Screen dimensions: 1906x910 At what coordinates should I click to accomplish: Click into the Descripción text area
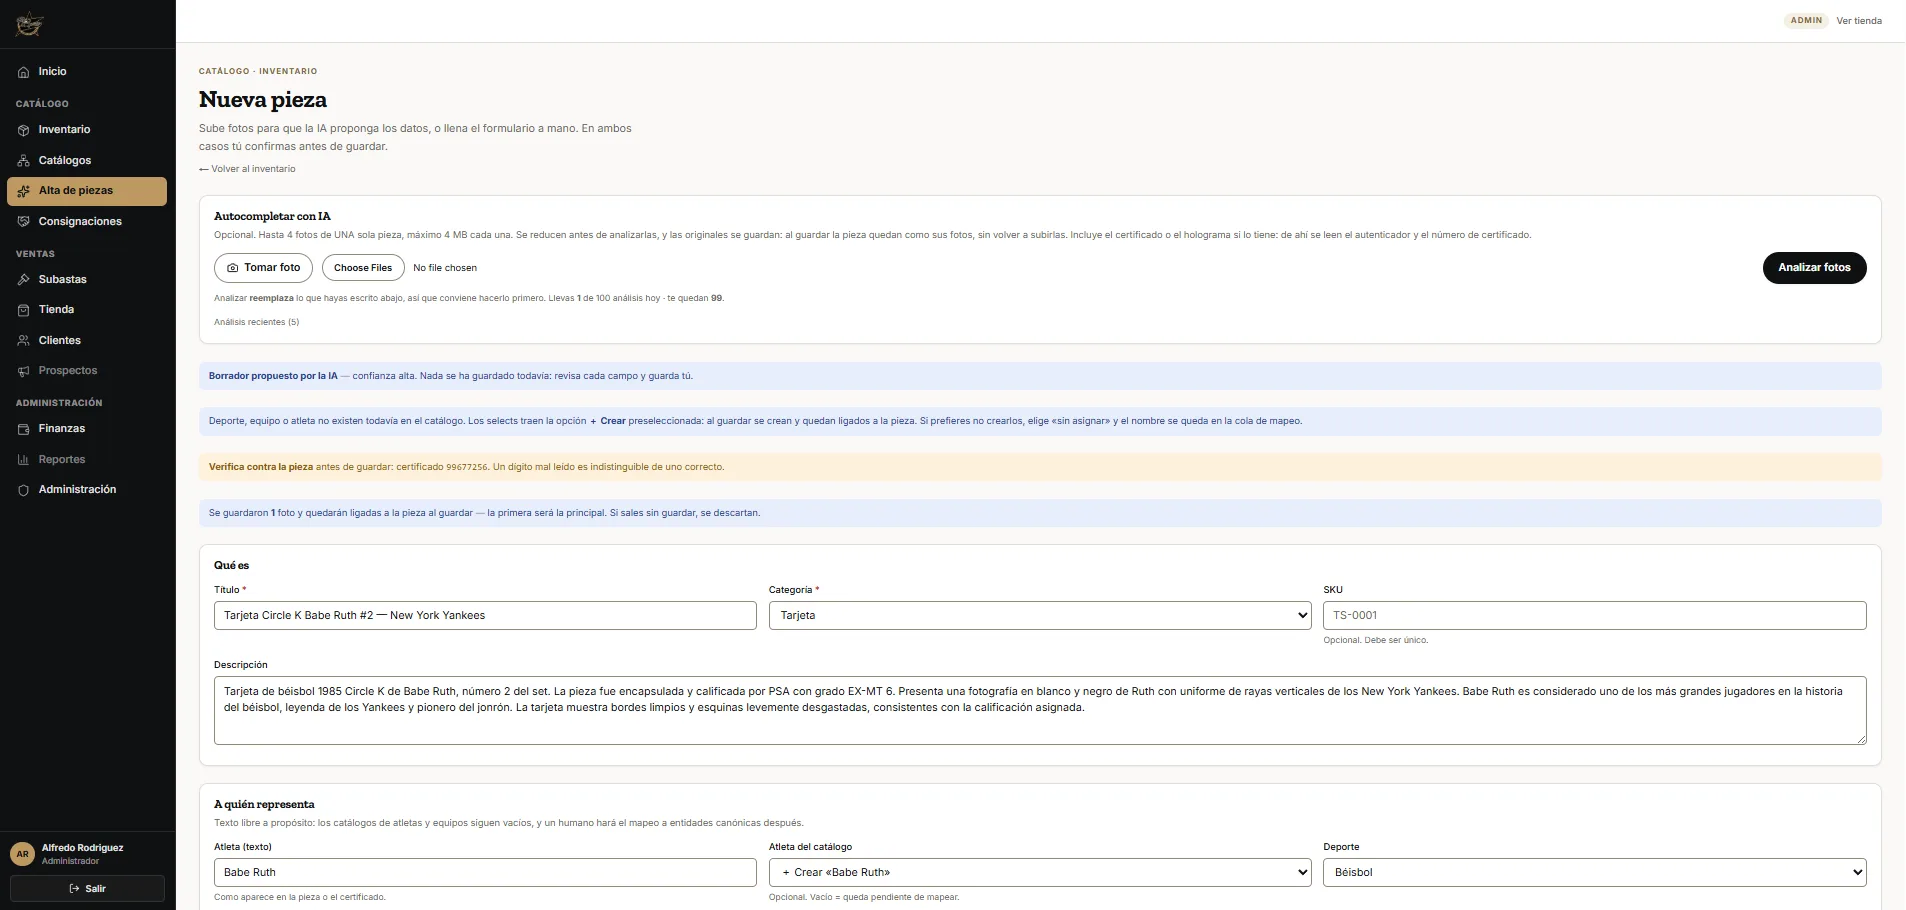tap(1040, 711)
